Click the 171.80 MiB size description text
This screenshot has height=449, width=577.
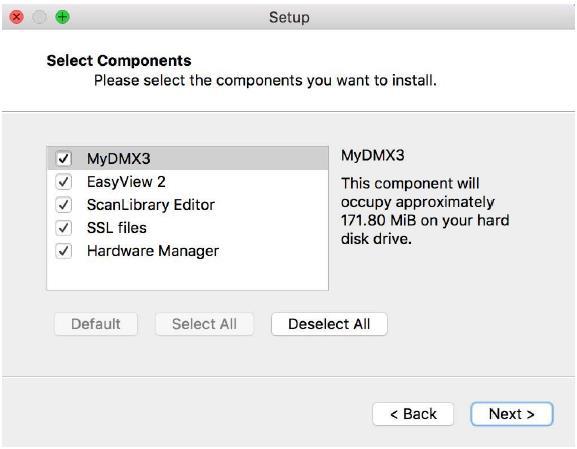(425, 211)
